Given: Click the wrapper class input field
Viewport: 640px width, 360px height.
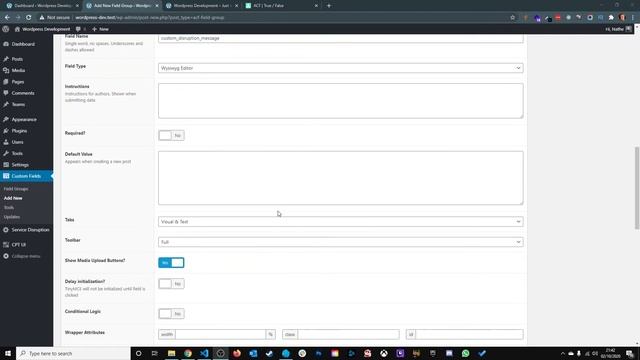Looking at the screenshot, I should pyautogui.click(x=348, y=334).
